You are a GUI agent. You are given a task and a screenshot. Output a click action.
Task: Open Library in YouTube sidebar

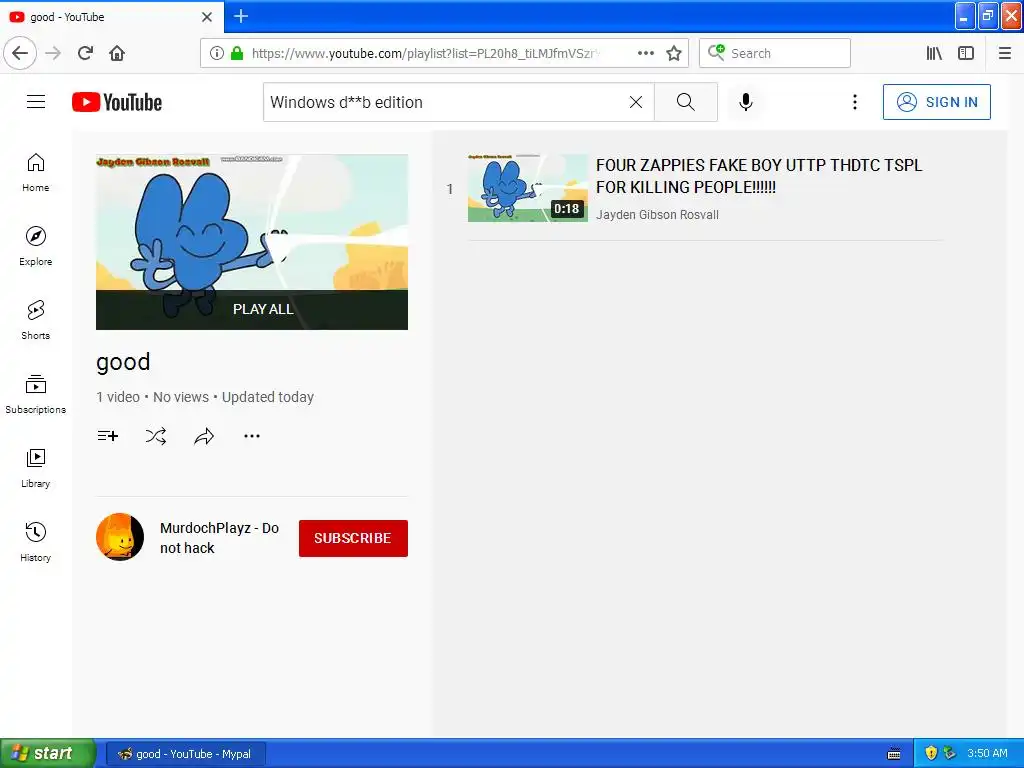(x=35, y=468)
